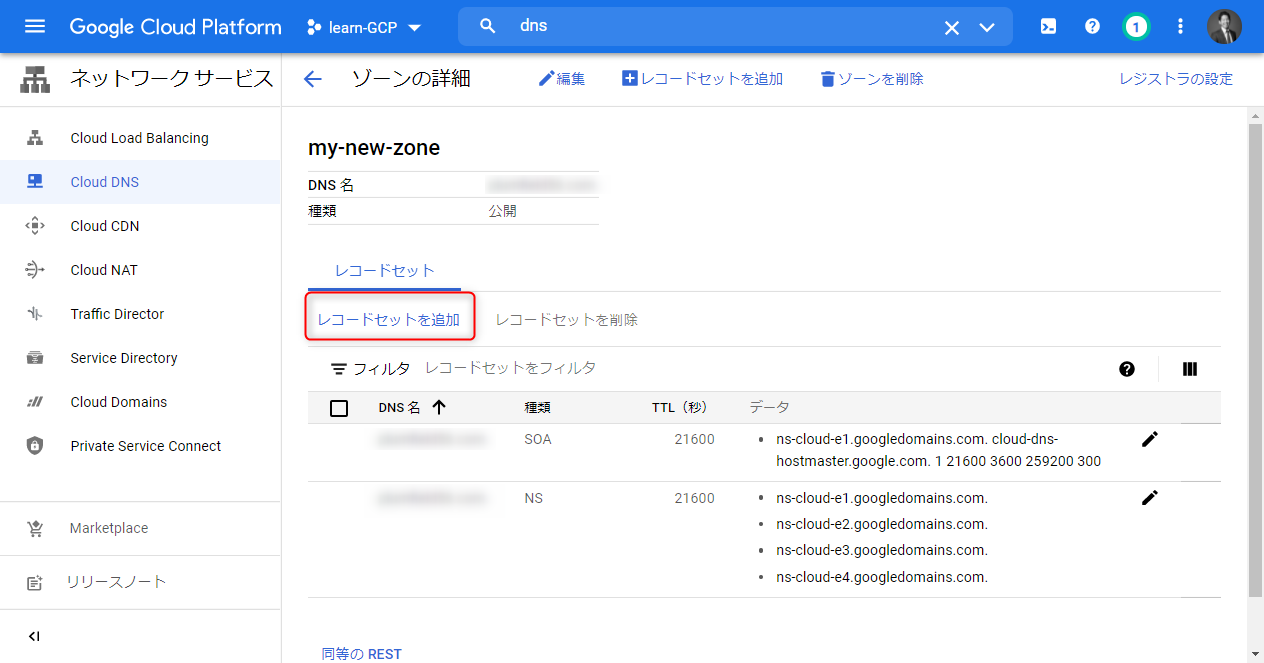Edit the SOA record pencil icon
1264x663 pixels.
click(x=1150, y=439)
